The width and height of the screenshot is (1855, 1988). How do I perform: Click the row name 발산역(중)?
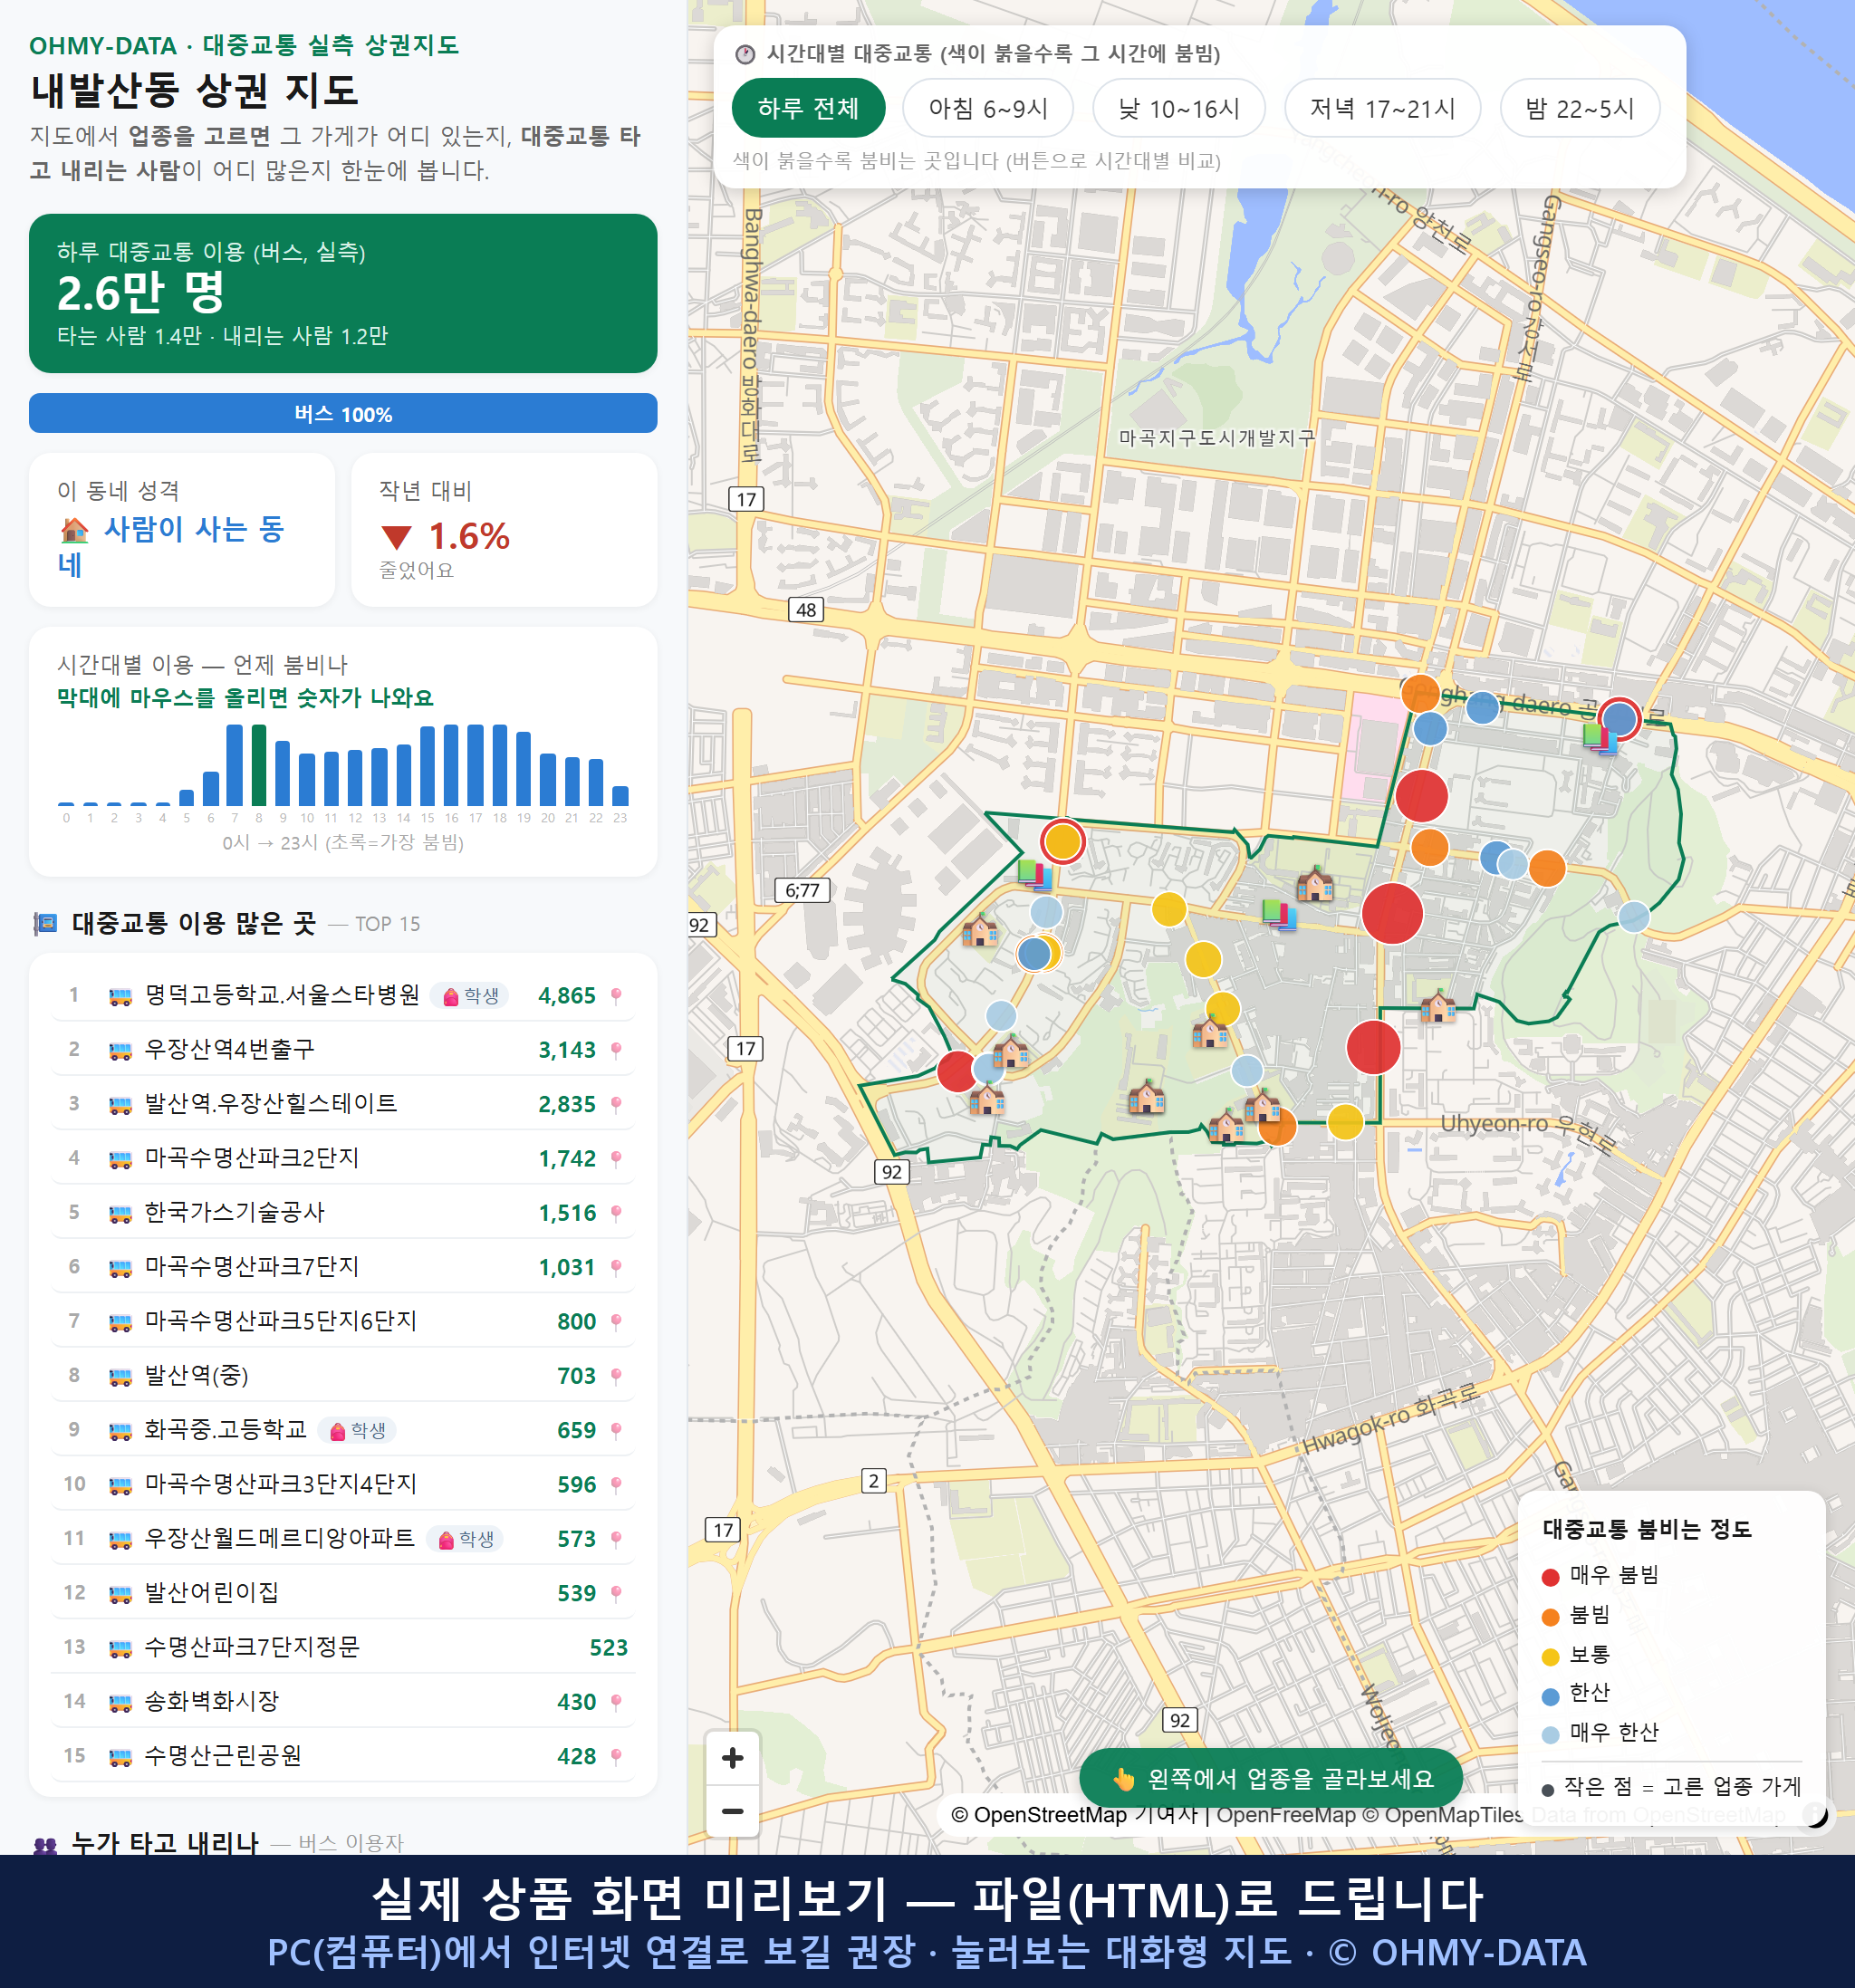click(x=197, y=1375)
